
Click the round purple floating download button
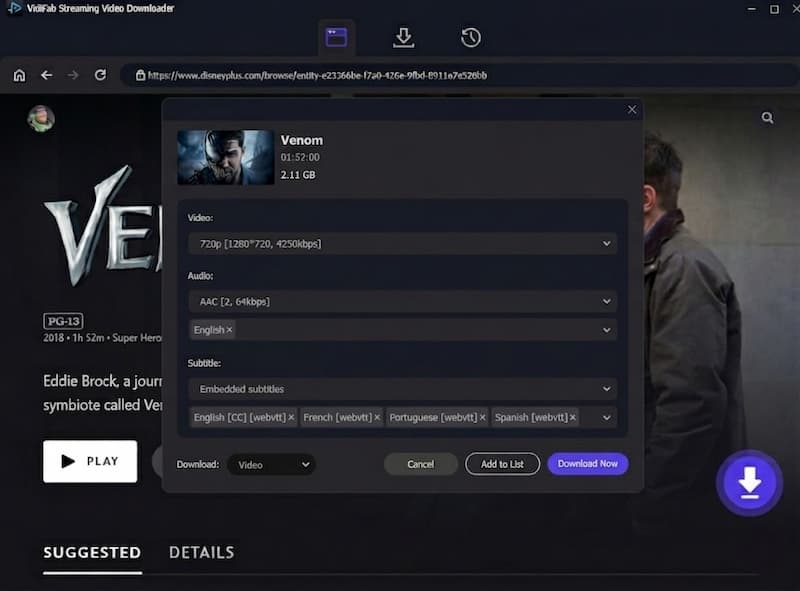pos(749,482)
